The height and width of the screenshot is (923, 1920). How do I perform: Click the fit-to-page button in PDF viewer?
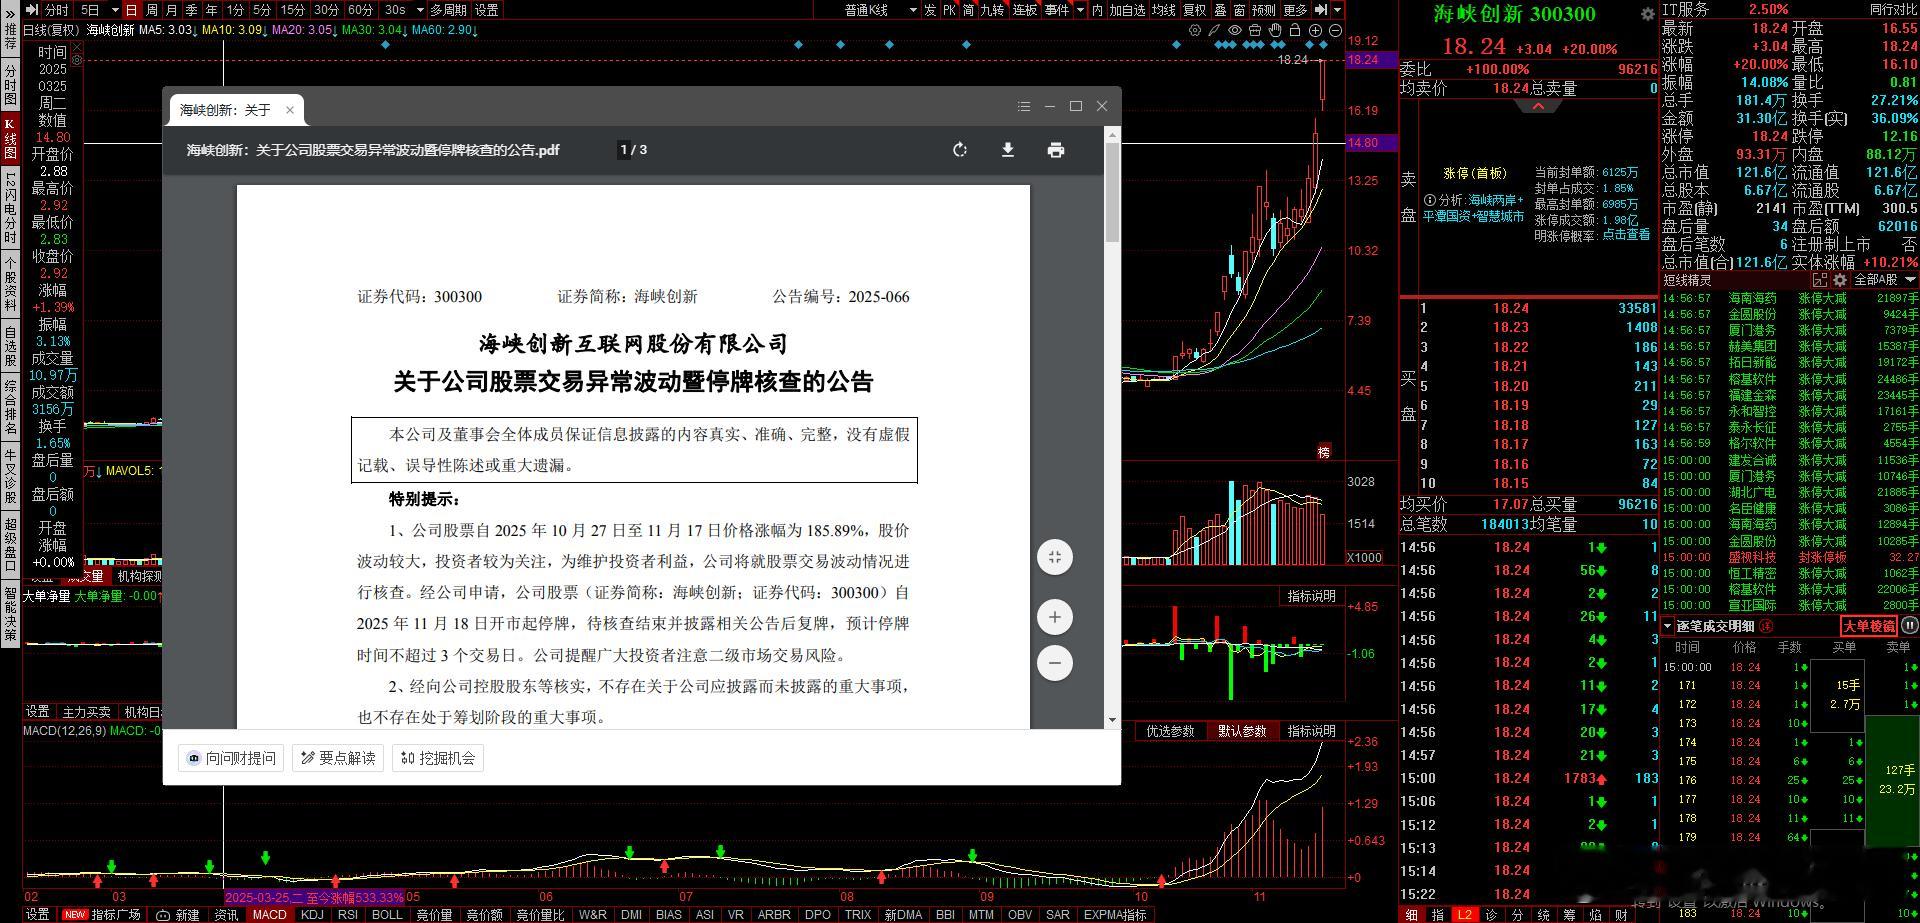coord(1055,557)
